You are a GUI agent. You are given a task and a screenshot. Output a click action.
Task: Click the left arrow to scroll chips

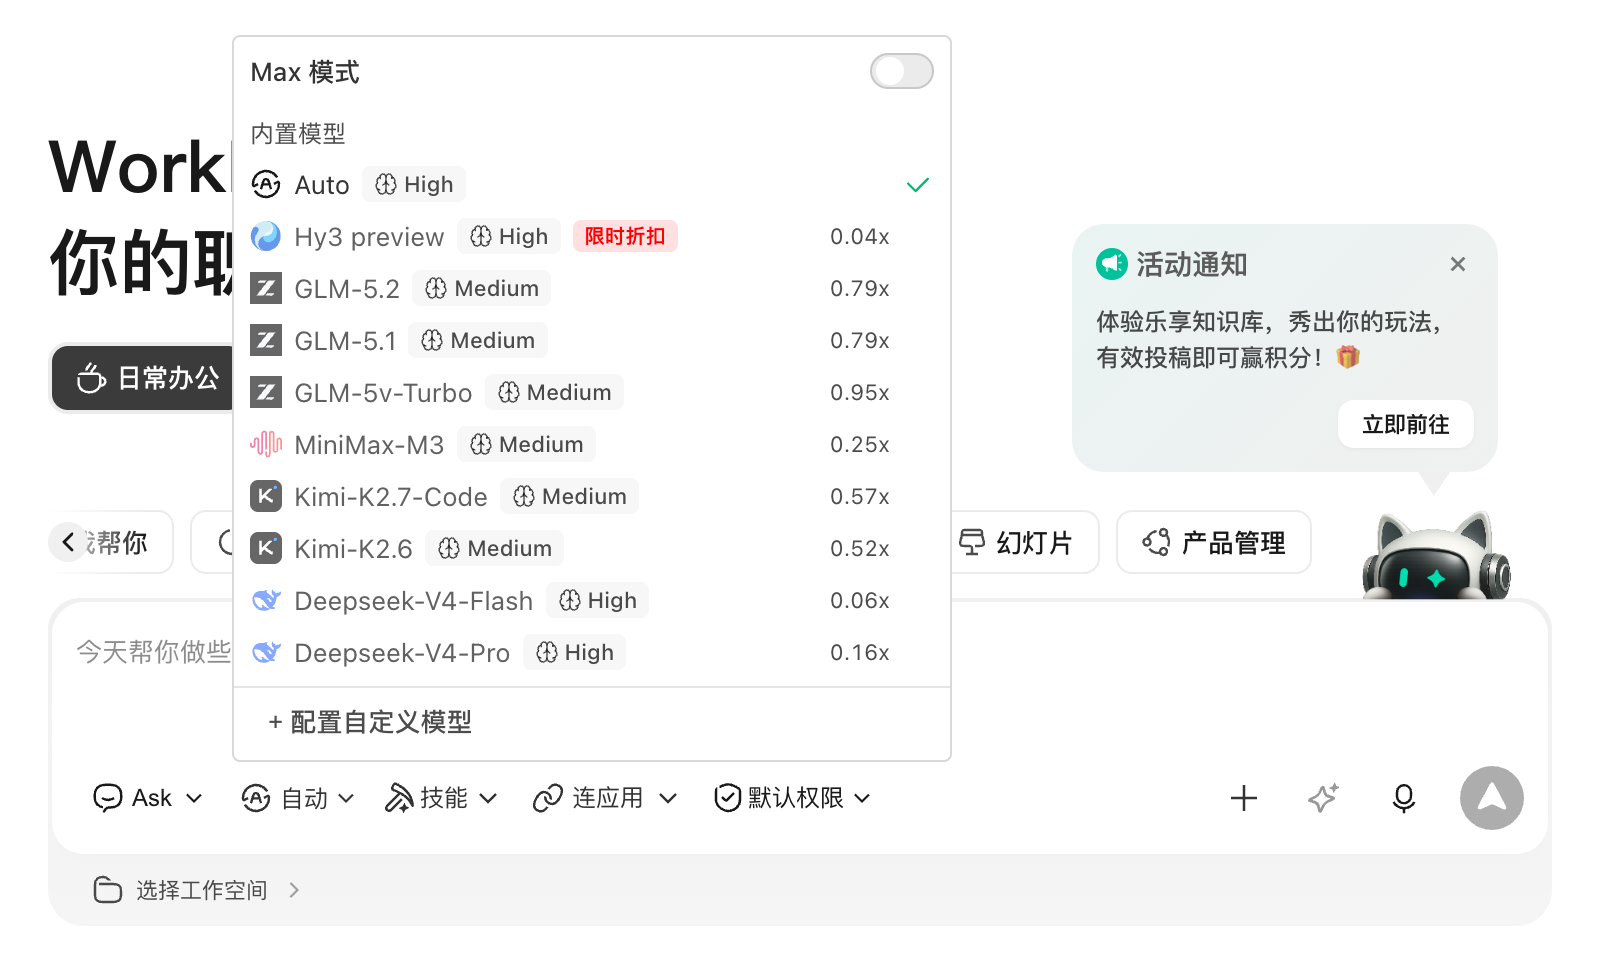point(68,542)
